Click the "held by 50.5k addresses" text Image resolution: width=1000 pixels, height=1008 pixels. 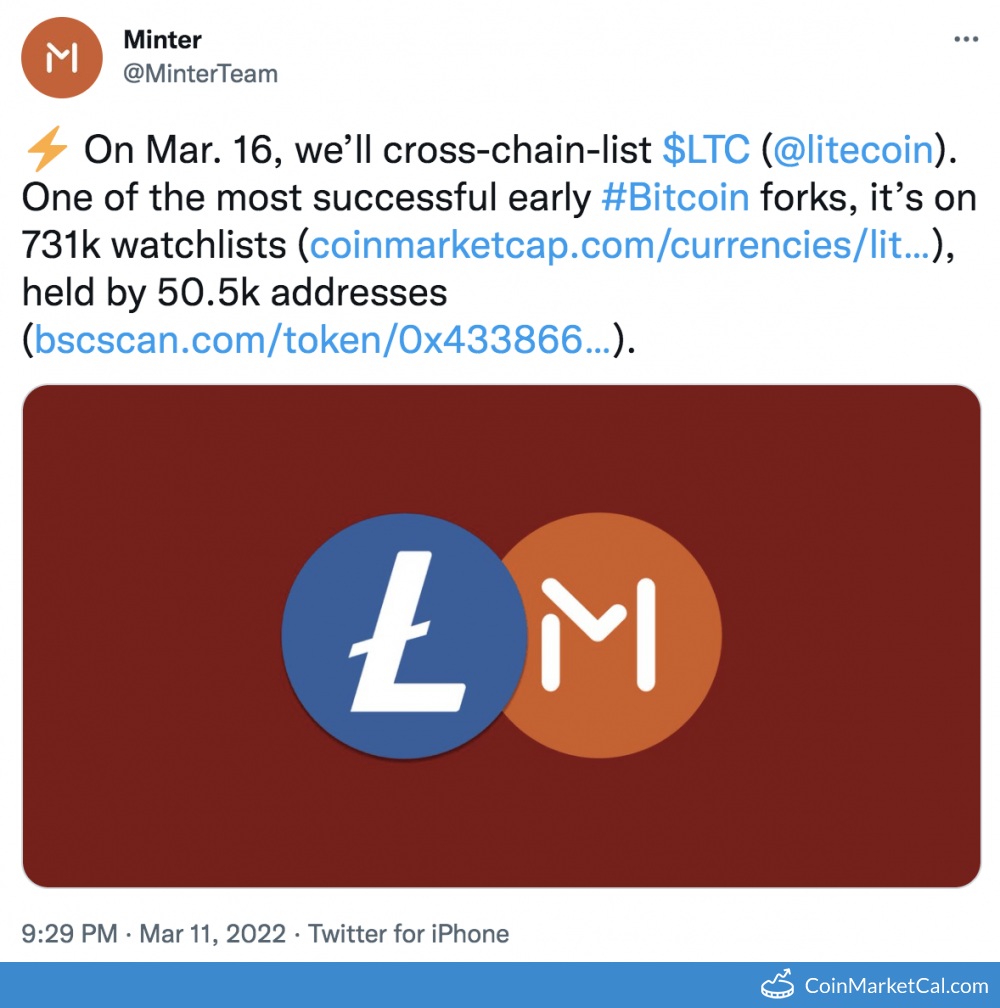click(x=234, y=294)
